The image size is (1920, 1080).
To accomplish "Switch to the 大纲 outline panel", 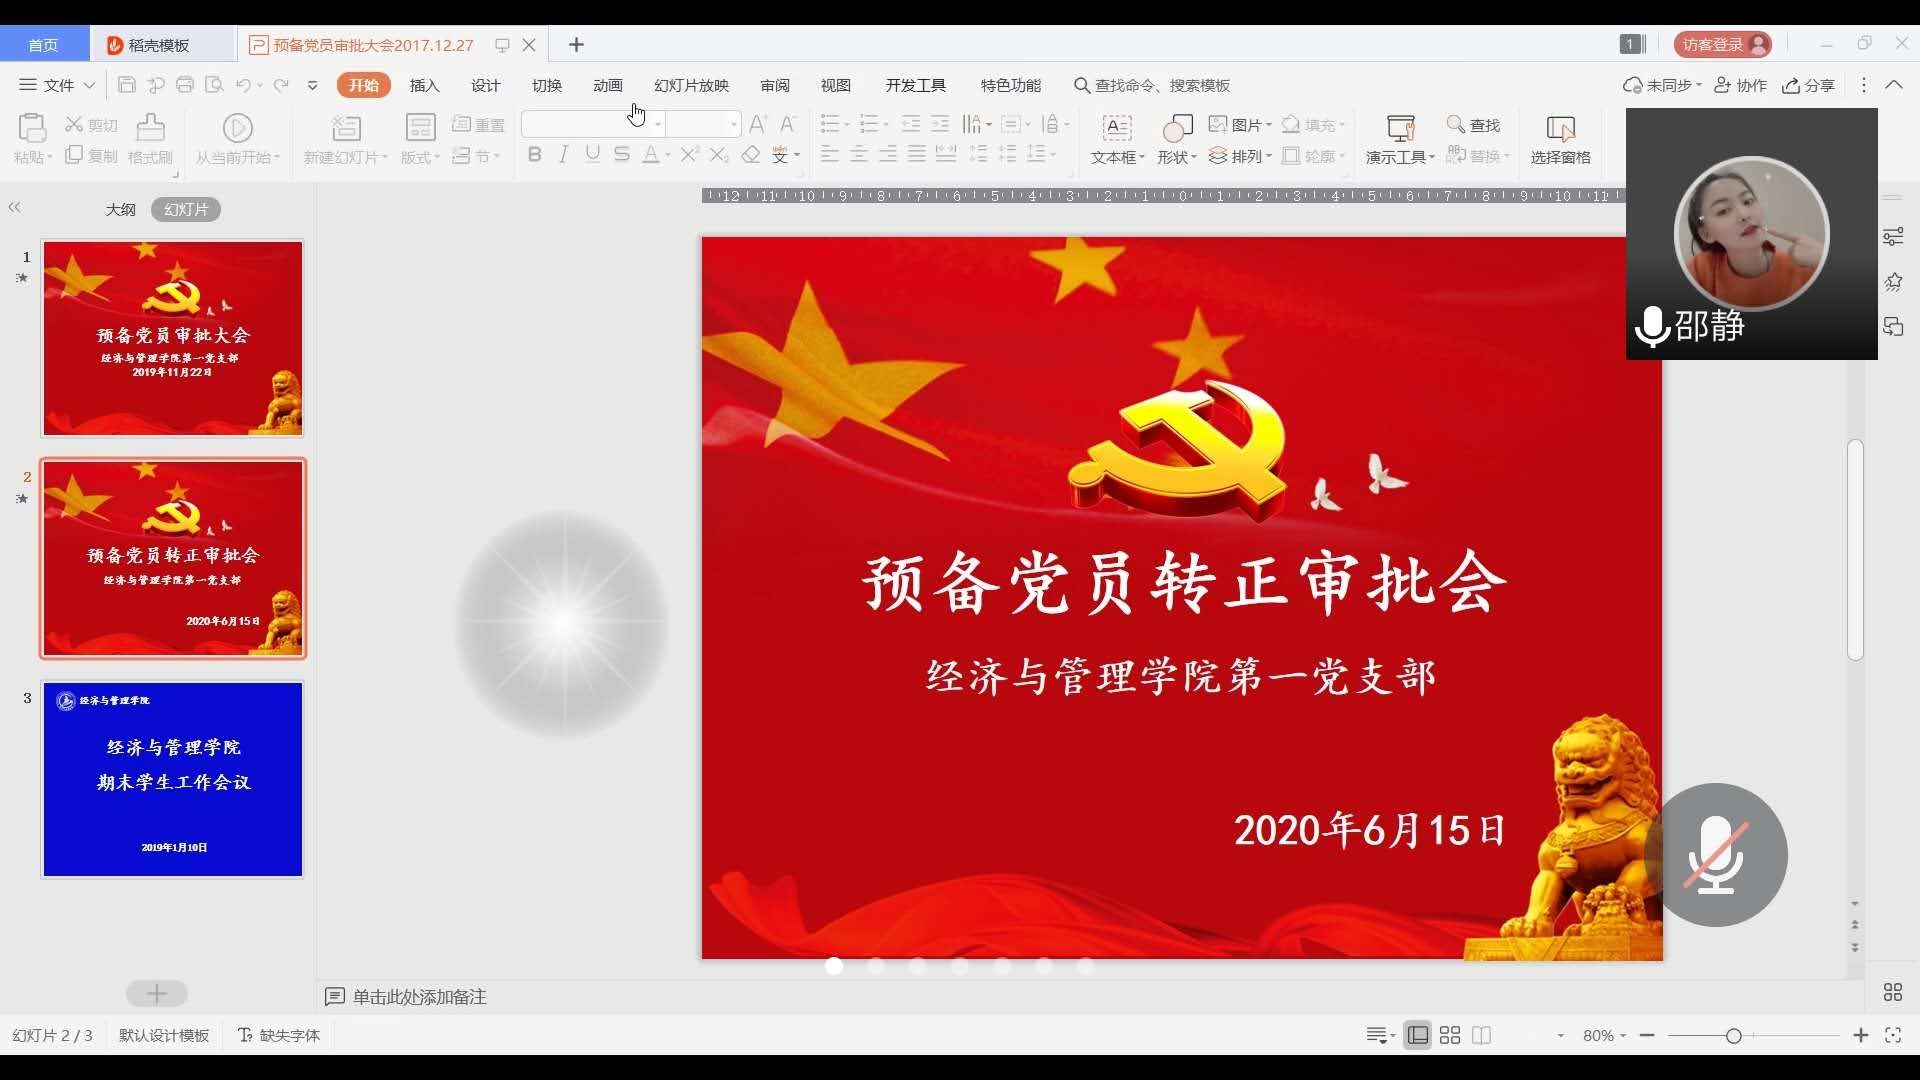I will pyautogui.click(x=120, y=210).
